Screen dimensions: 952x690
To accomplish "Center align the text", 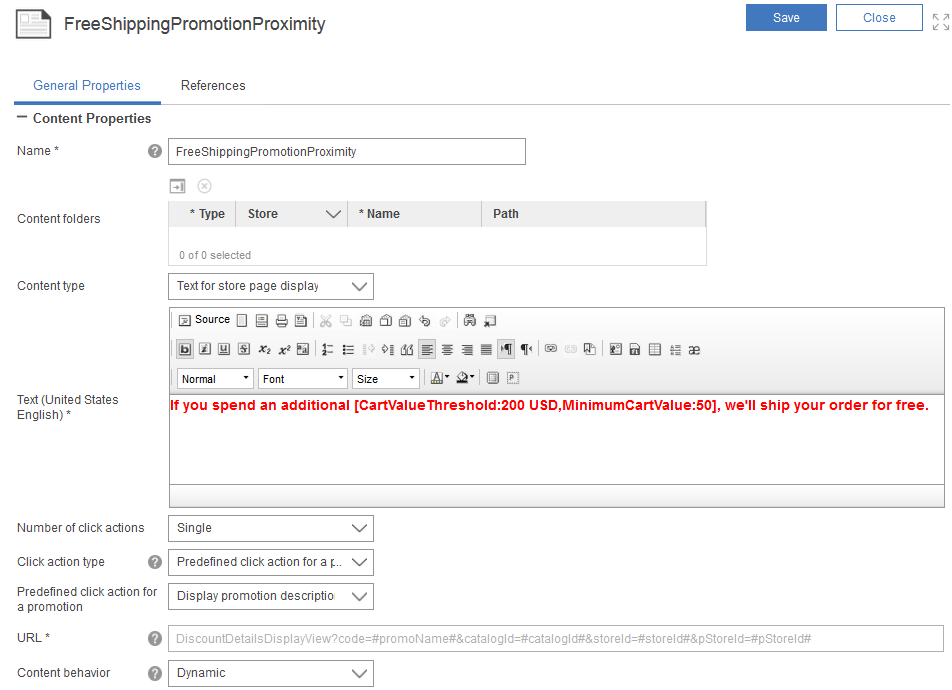I will [447, 349].
